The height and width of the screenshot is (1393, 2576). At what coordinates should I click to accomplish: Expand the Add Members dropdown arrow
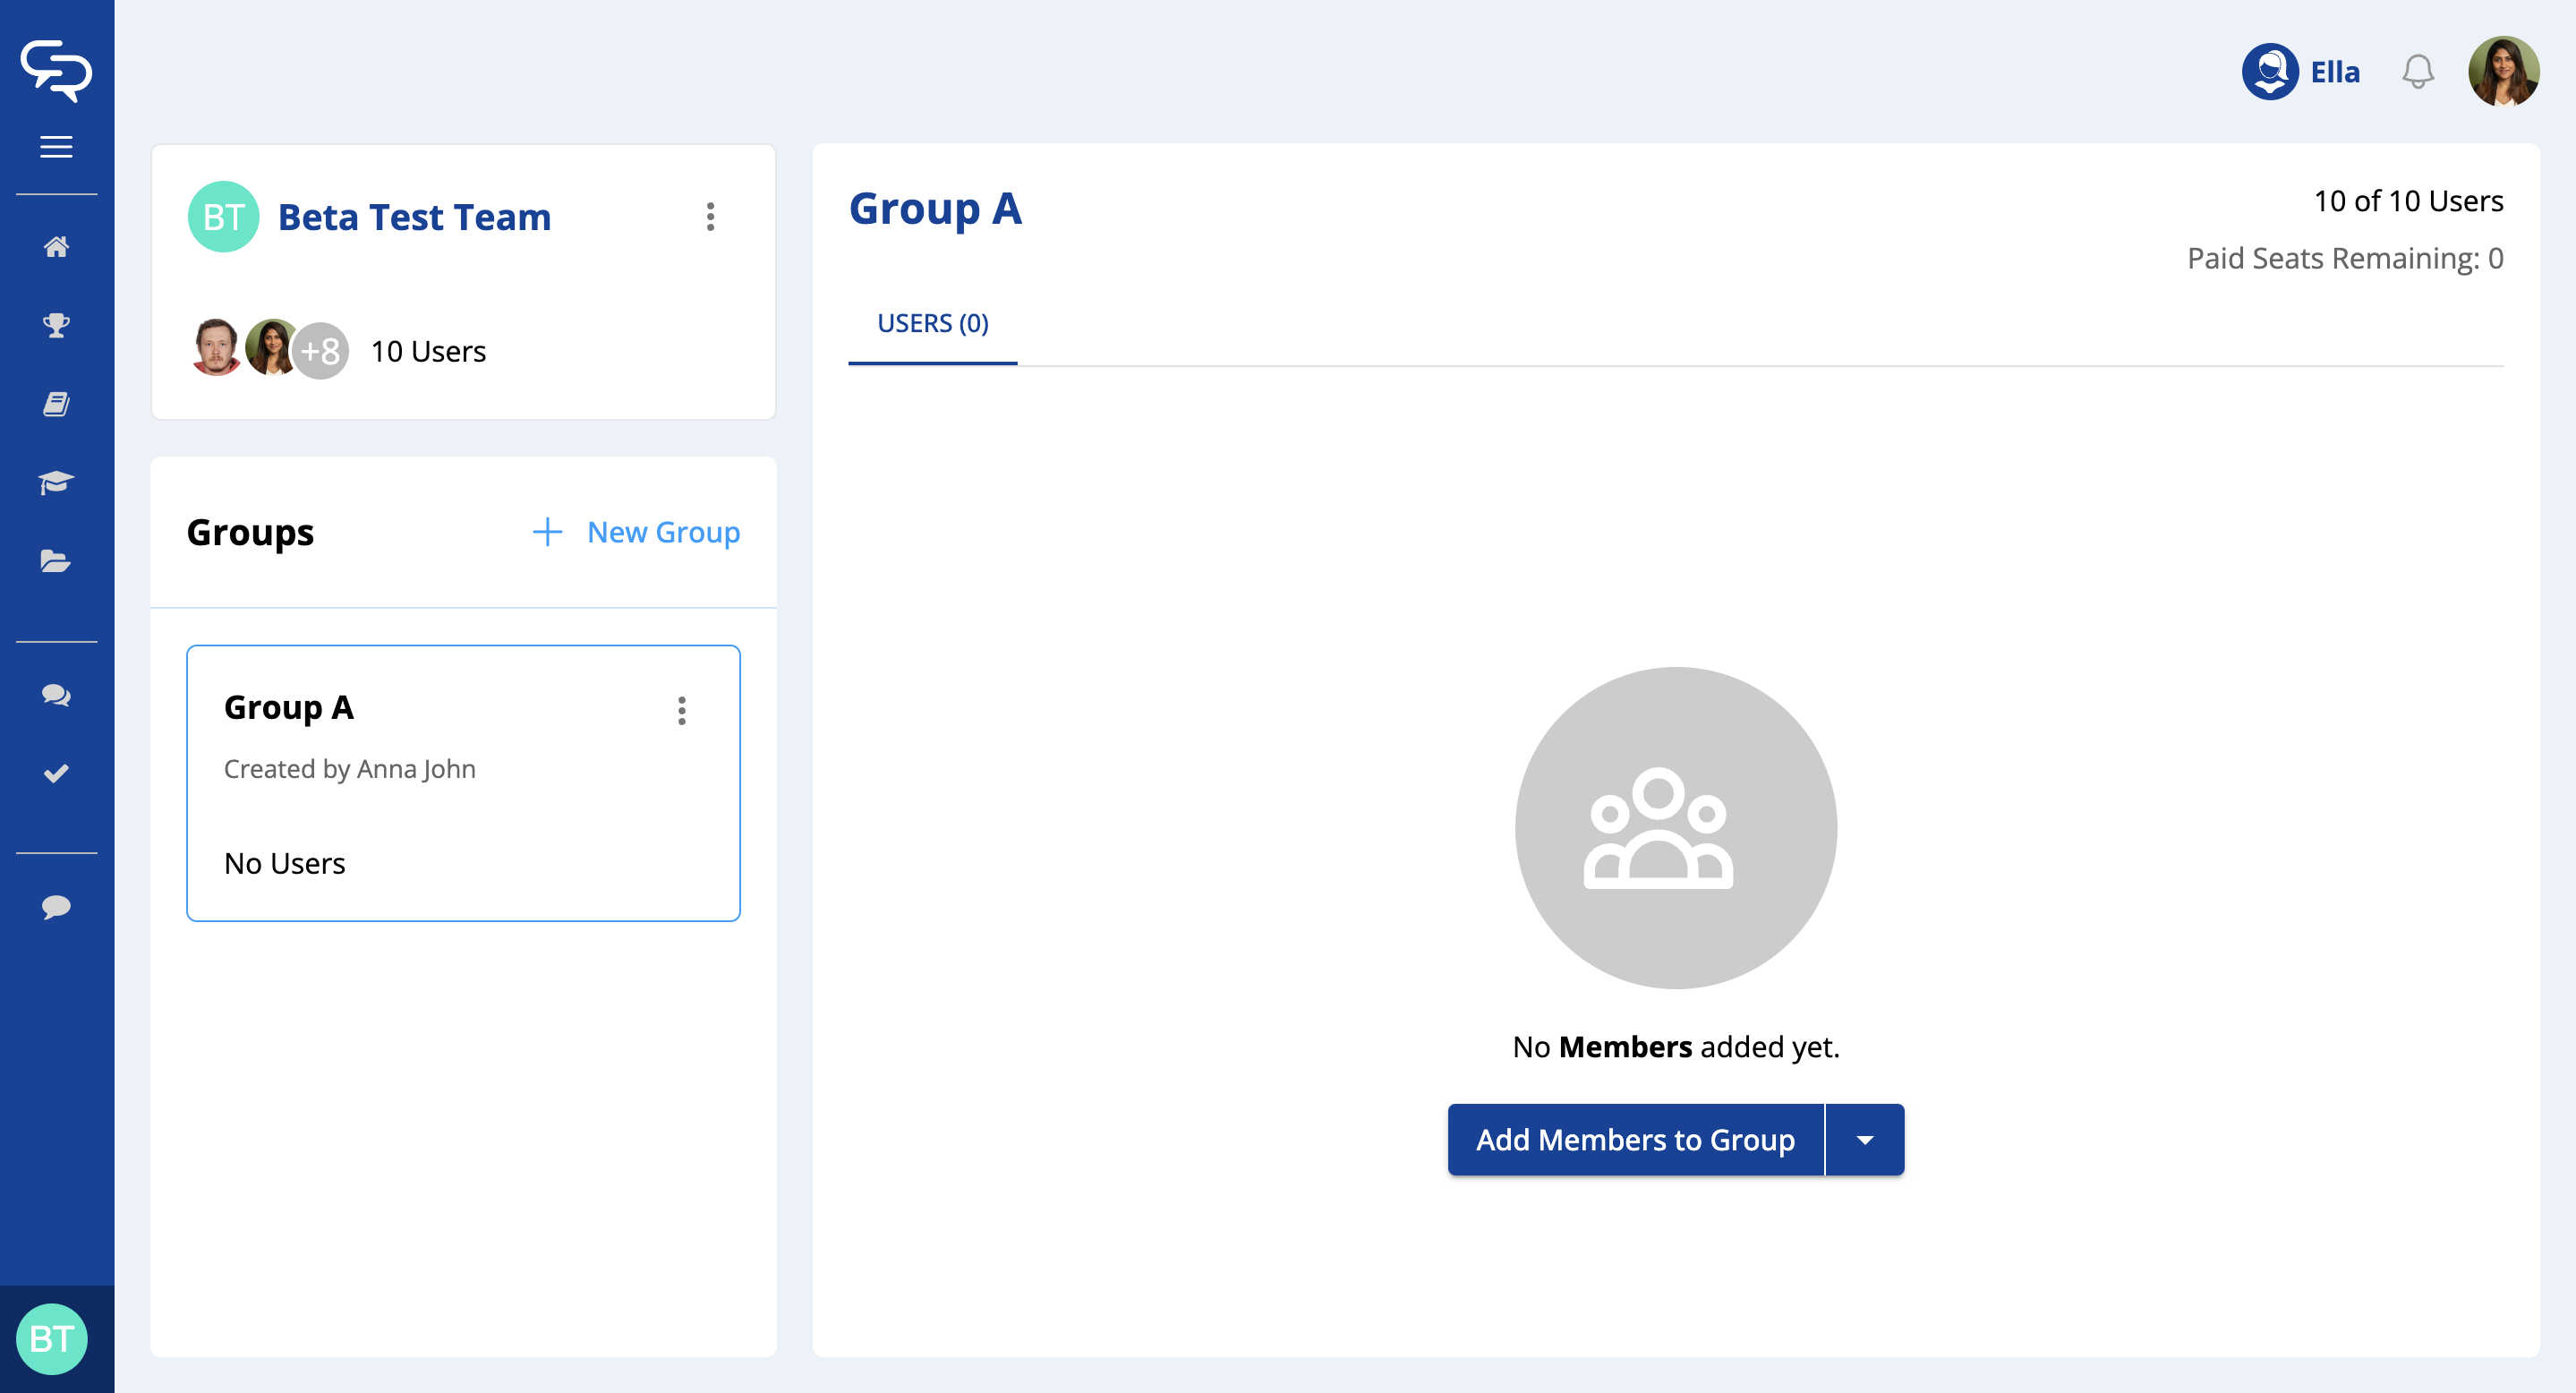click(1864, 1140)
